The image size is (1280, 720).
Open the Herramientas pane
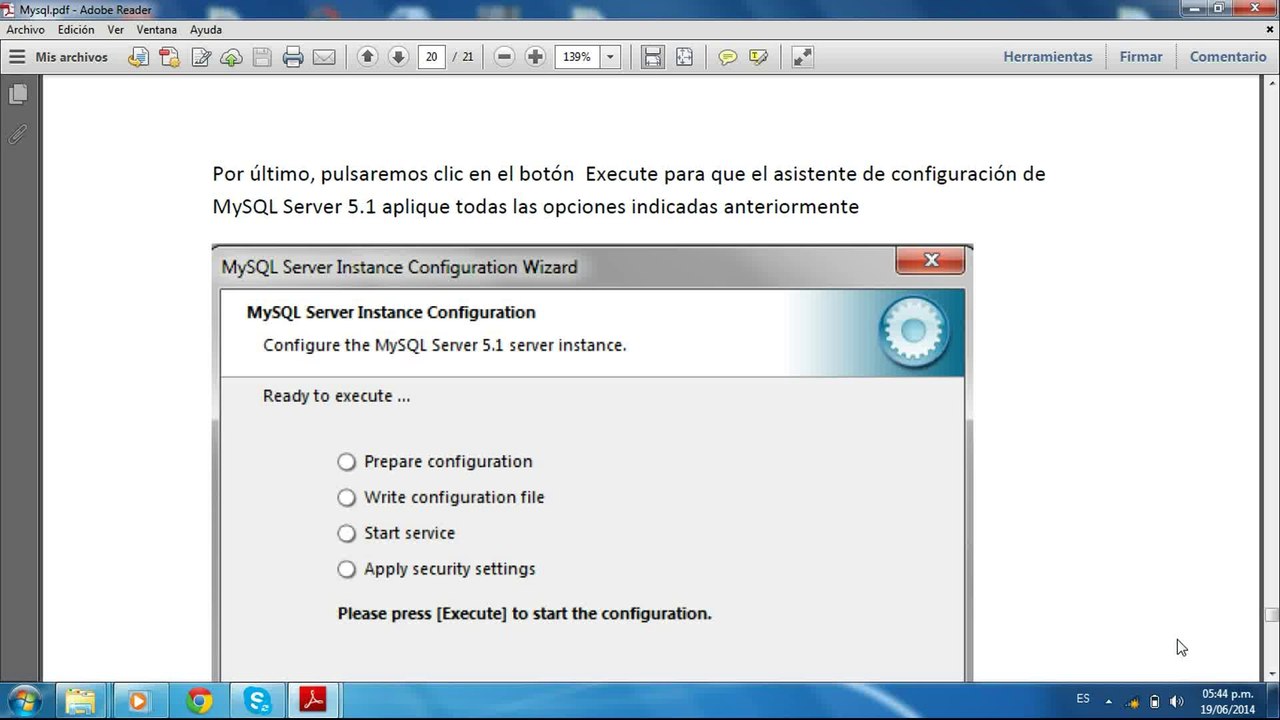click(x=1048, y=57)
